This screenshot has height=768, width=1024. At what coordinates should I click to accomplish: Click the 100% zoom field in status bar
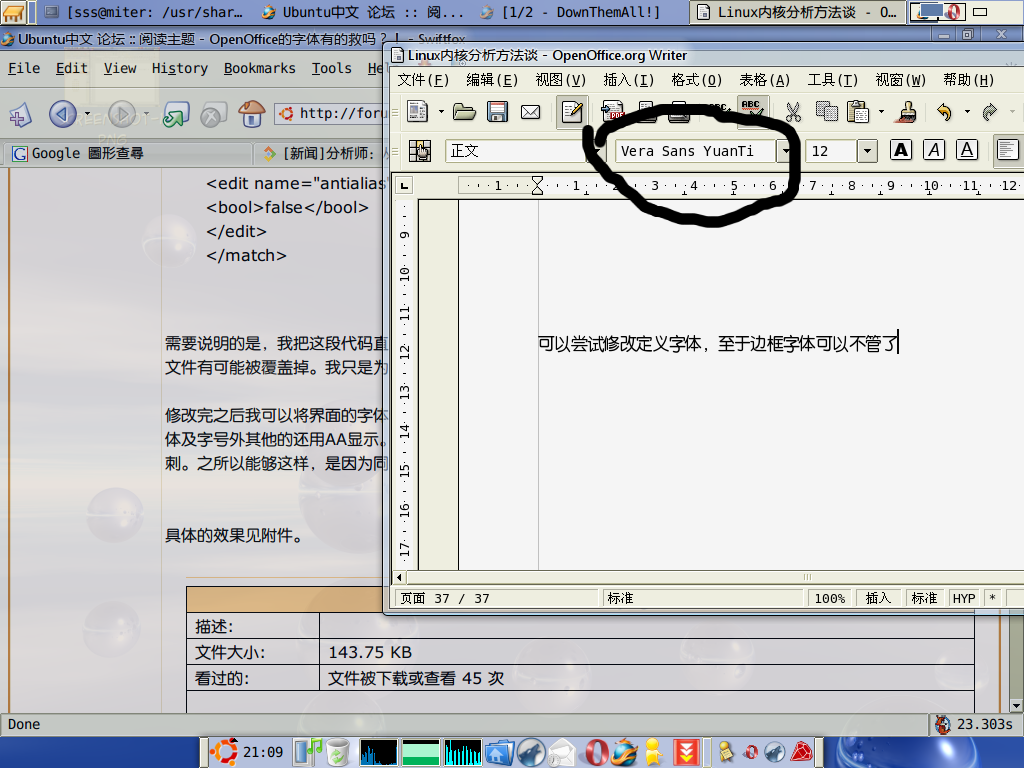[x=829, y=598]
